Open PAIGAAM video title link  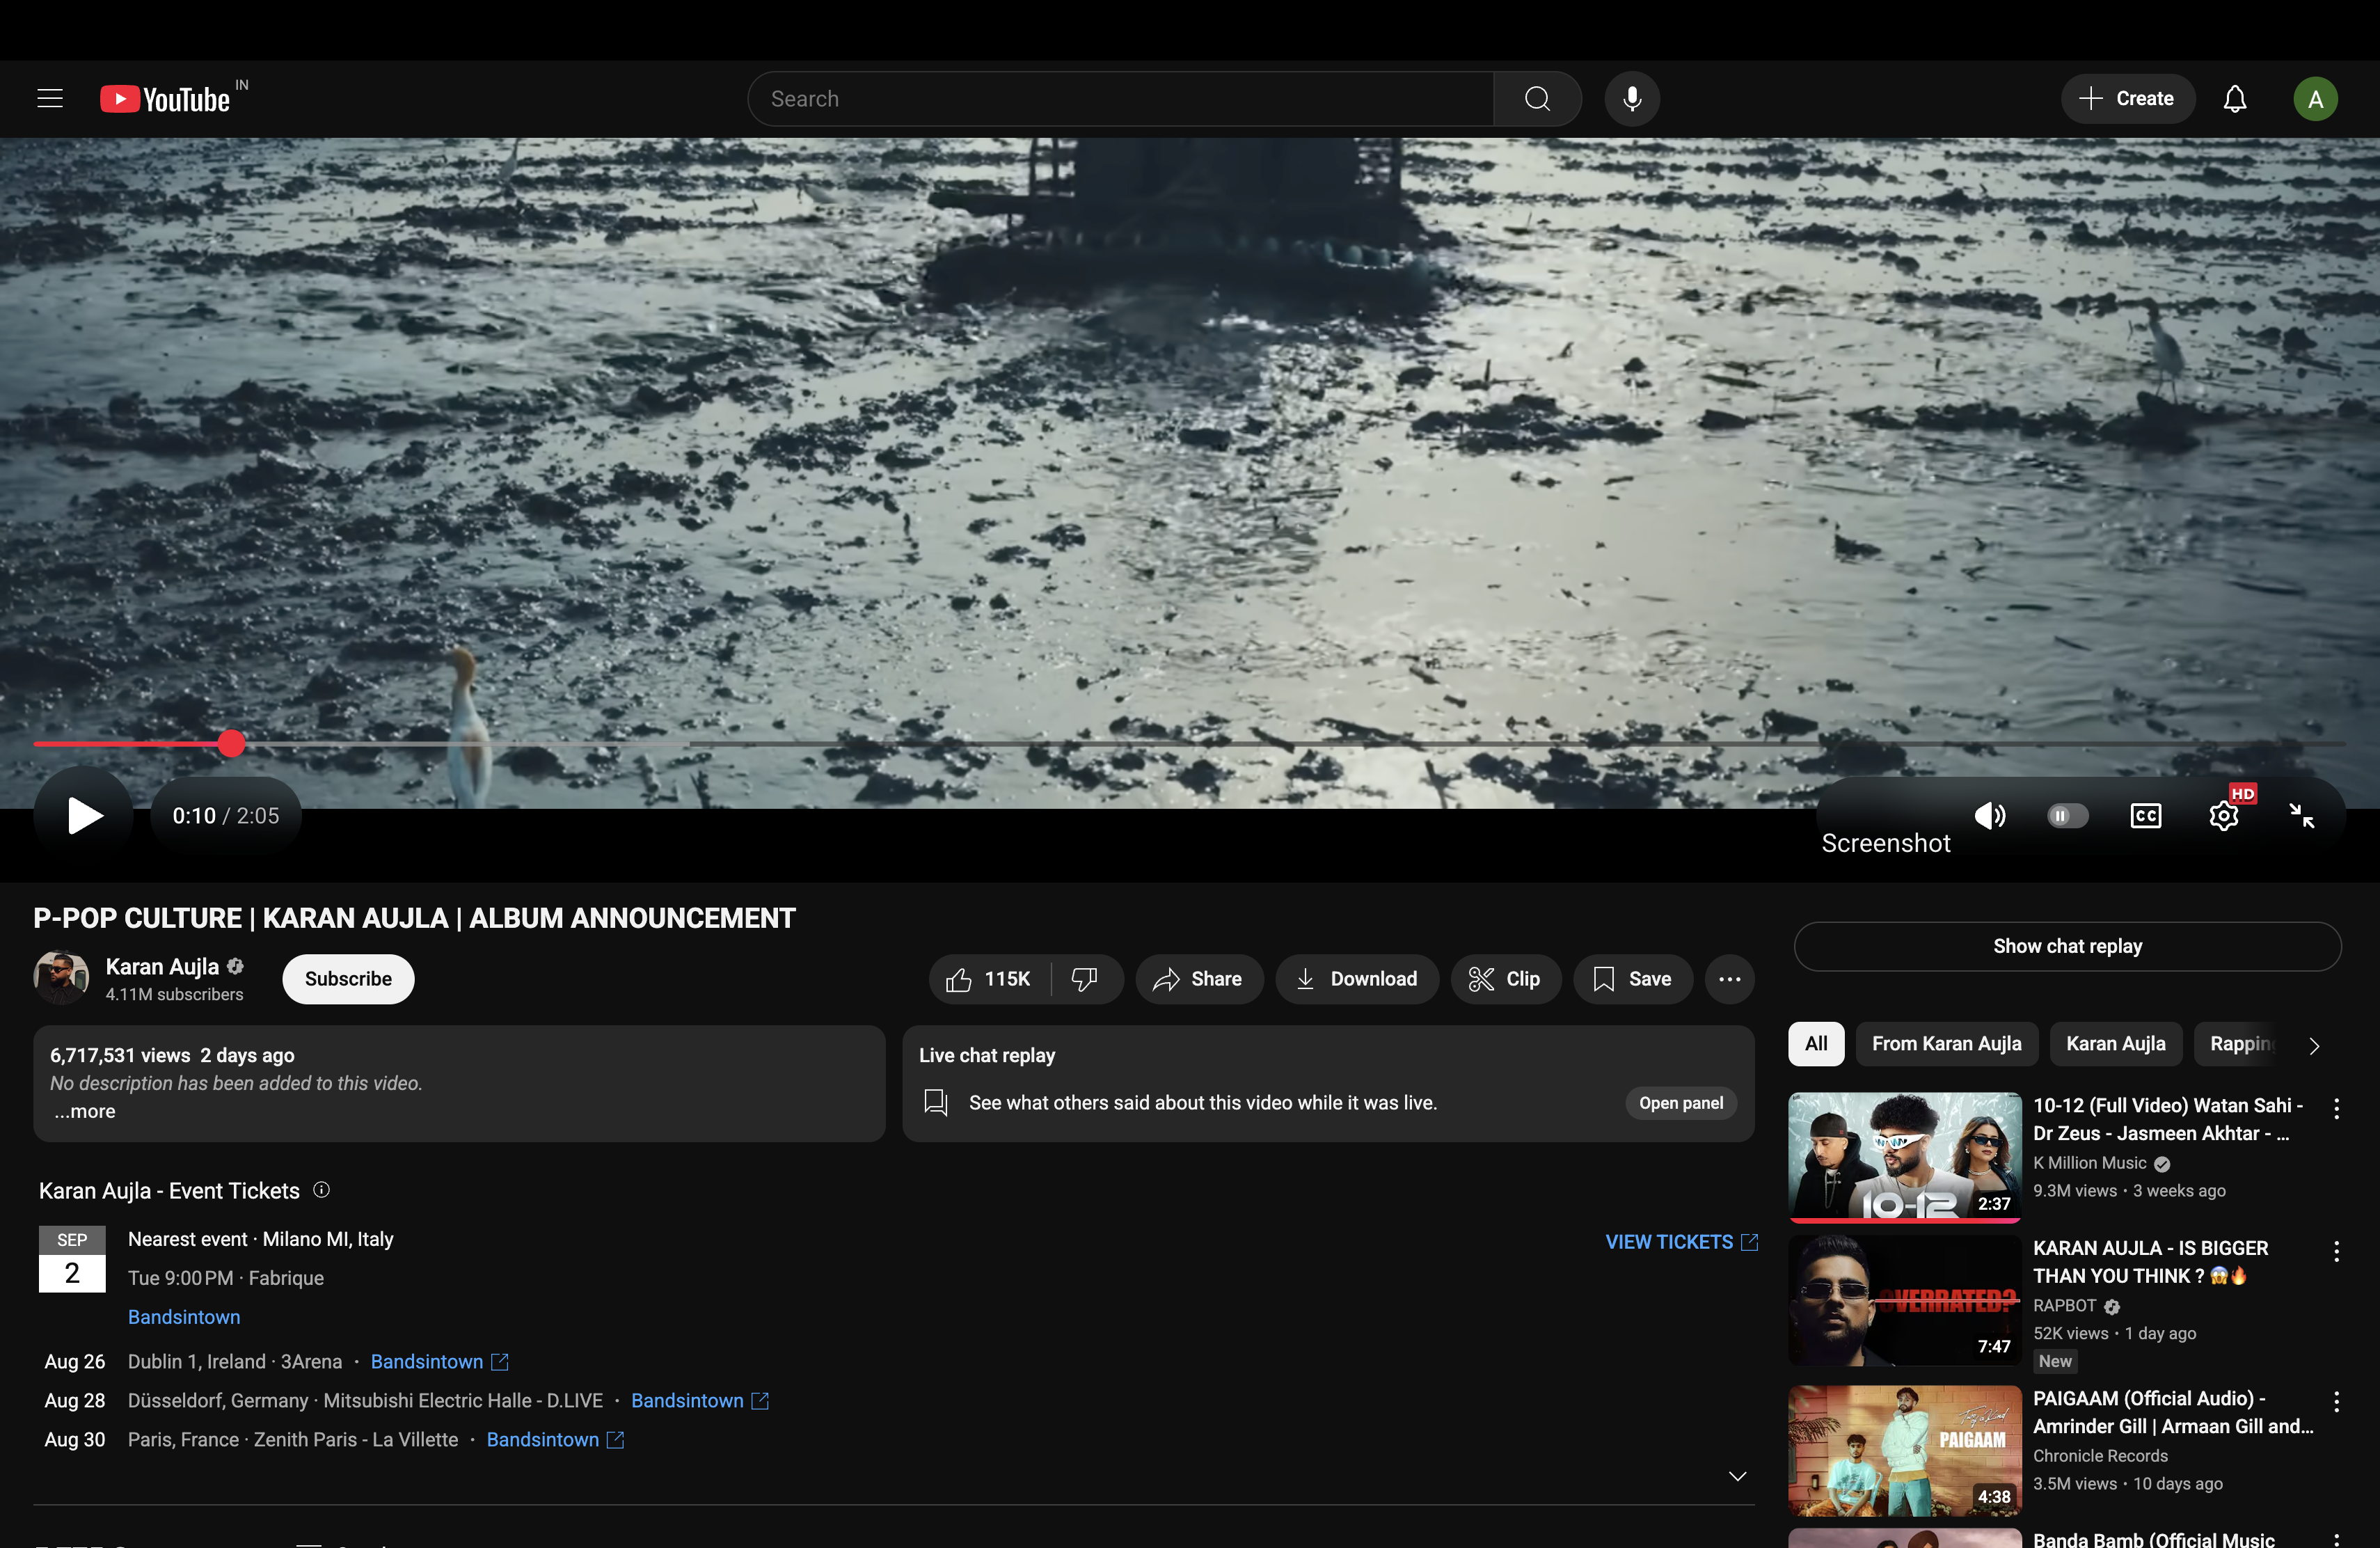(2173, 1412)
